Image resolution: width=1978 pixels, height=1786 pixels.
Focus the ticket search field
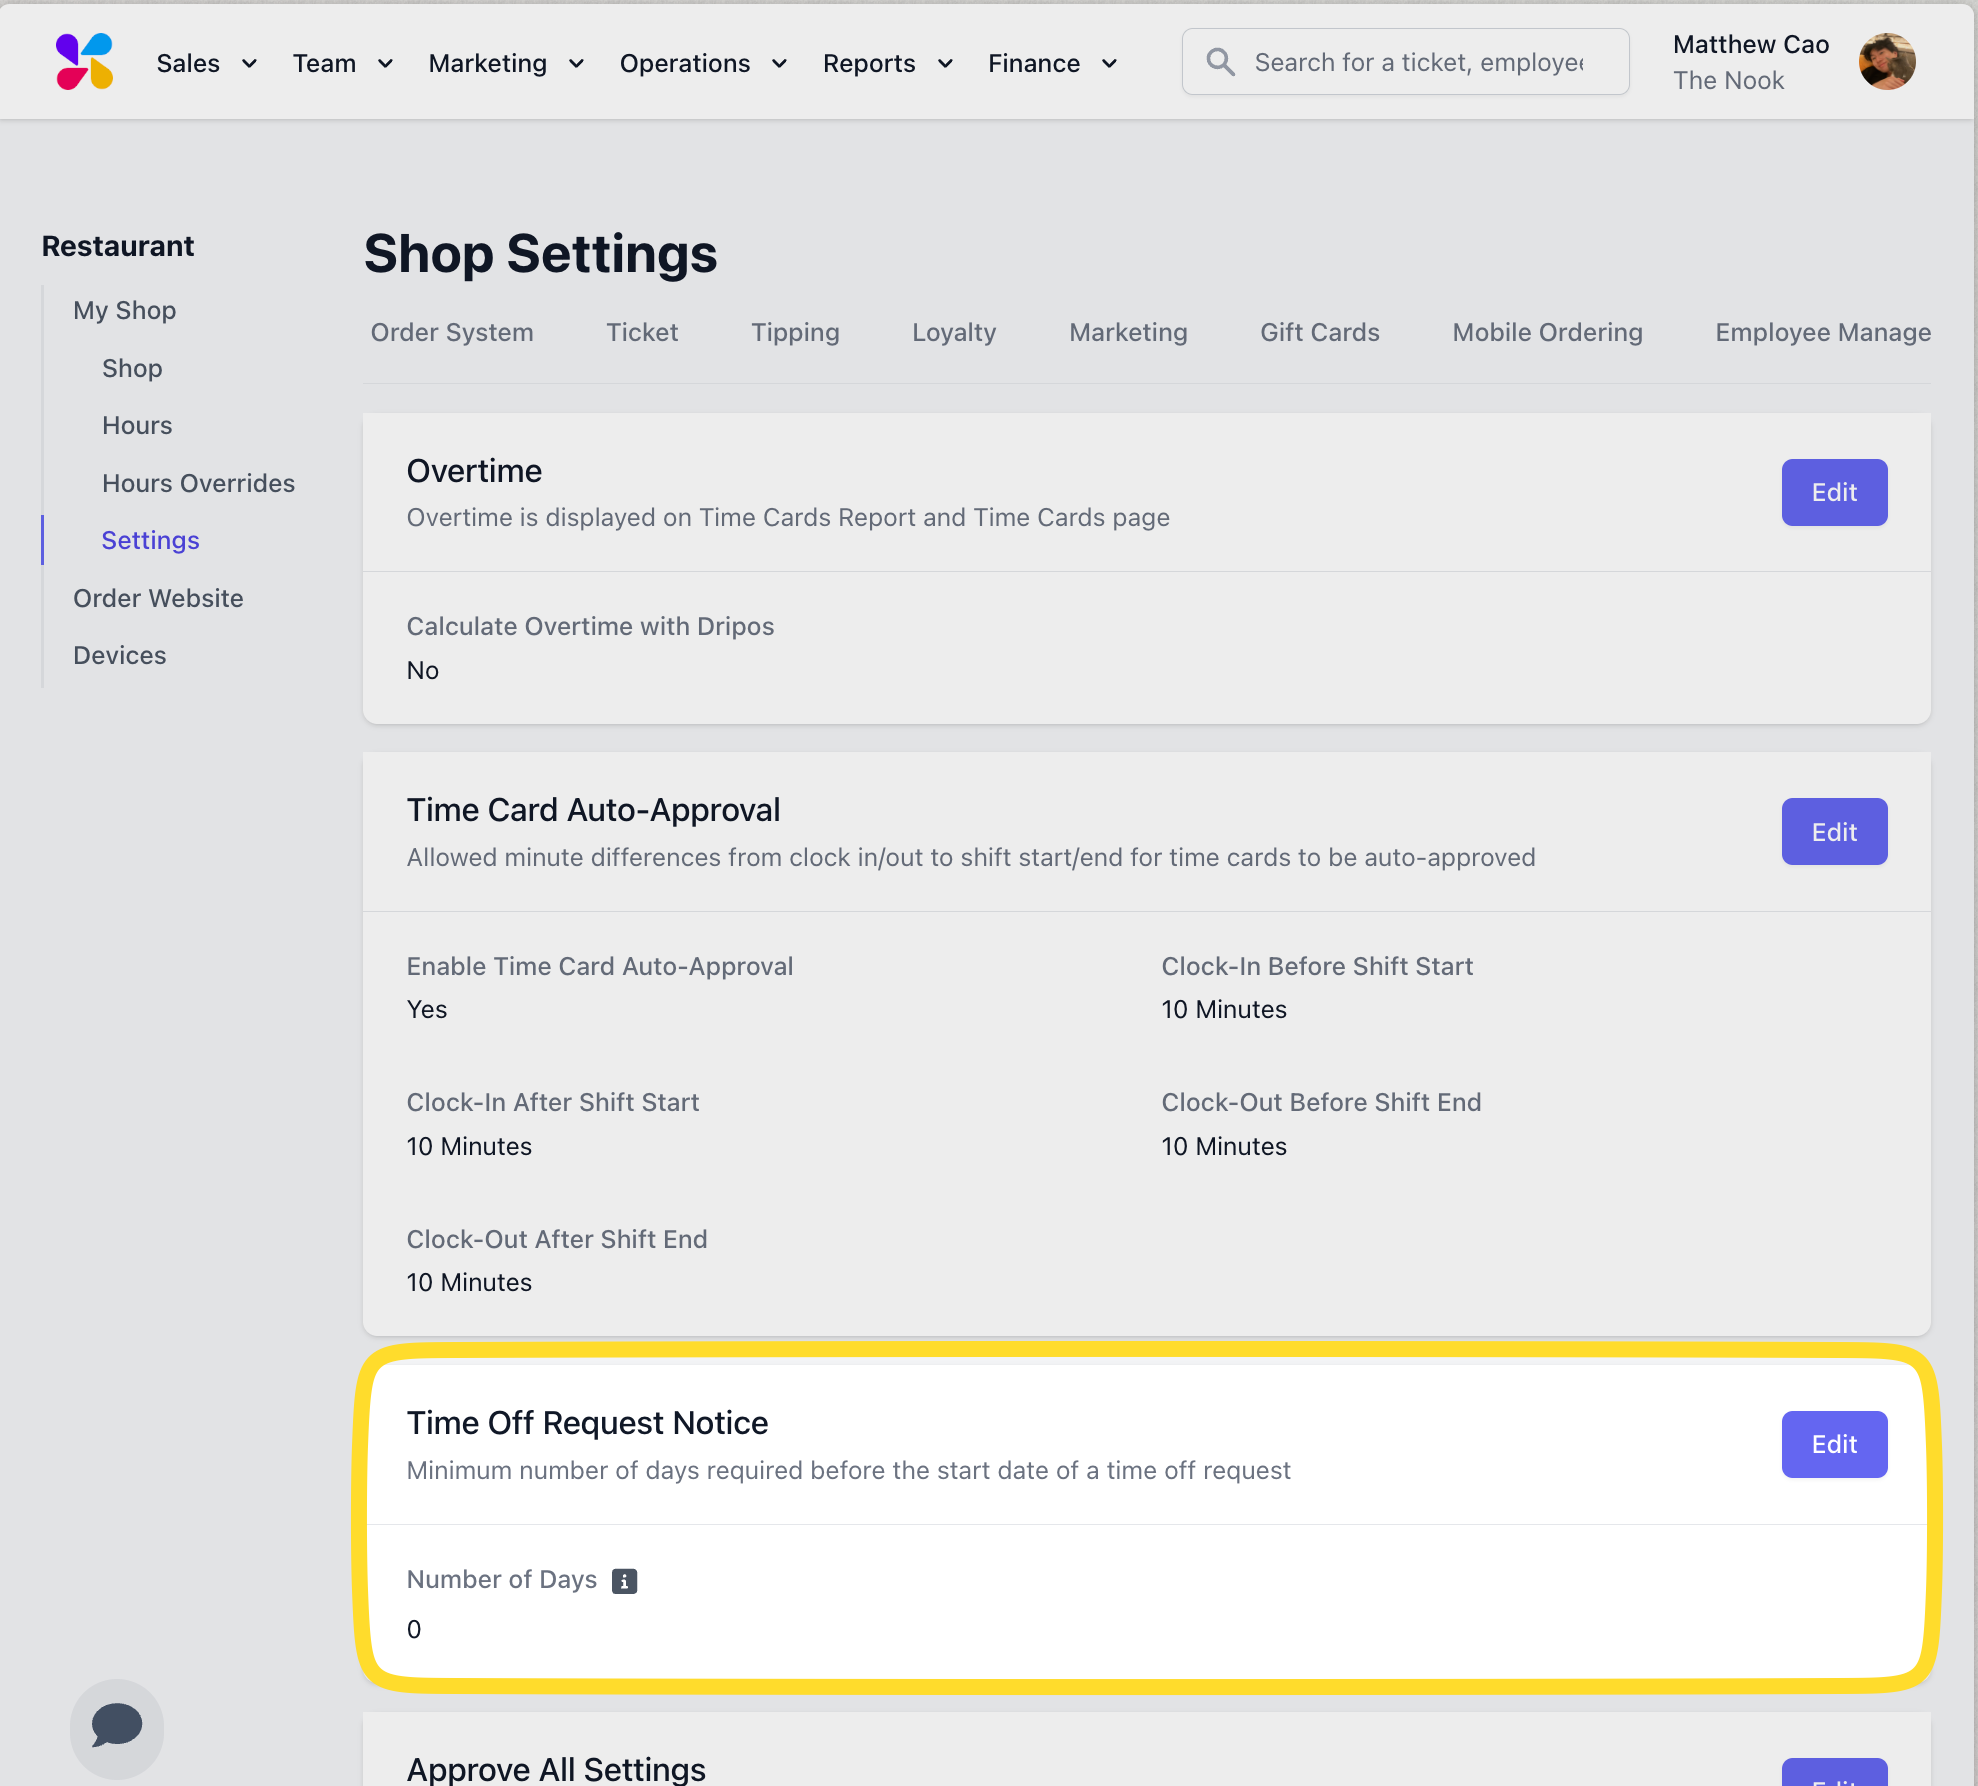(x=1420, y=62)
